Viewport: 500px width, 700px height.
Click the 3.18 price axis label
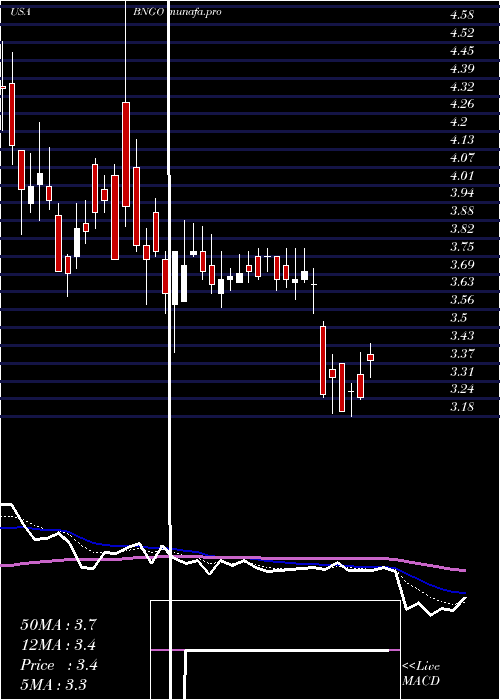(x=462, y=406)
